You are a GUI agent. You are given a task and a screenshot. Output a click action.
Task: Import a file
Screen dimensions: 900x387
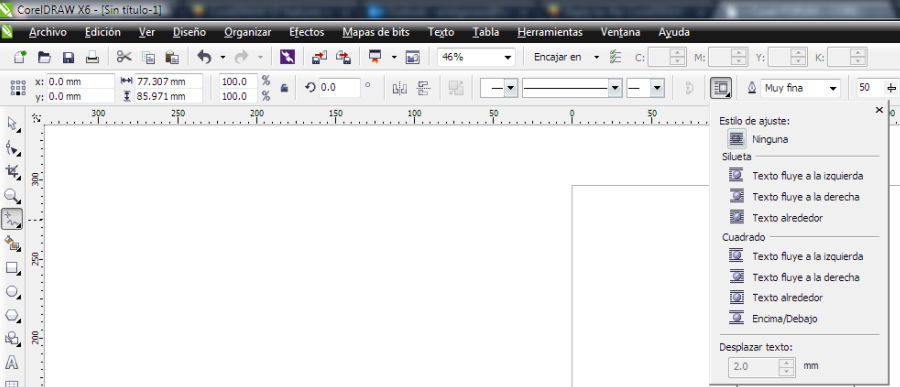coord(320,57)
